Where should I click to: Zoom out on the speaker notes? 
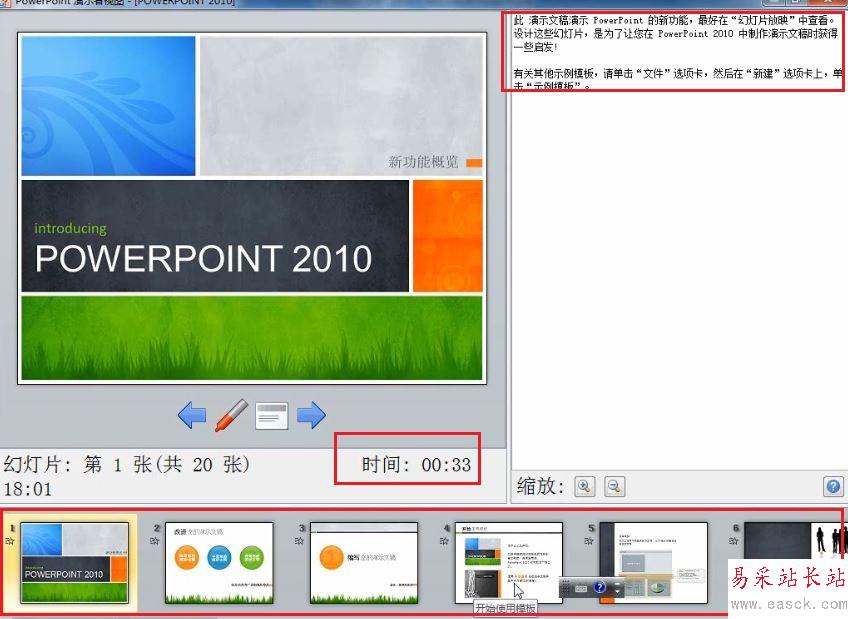(x=615, y=486)
